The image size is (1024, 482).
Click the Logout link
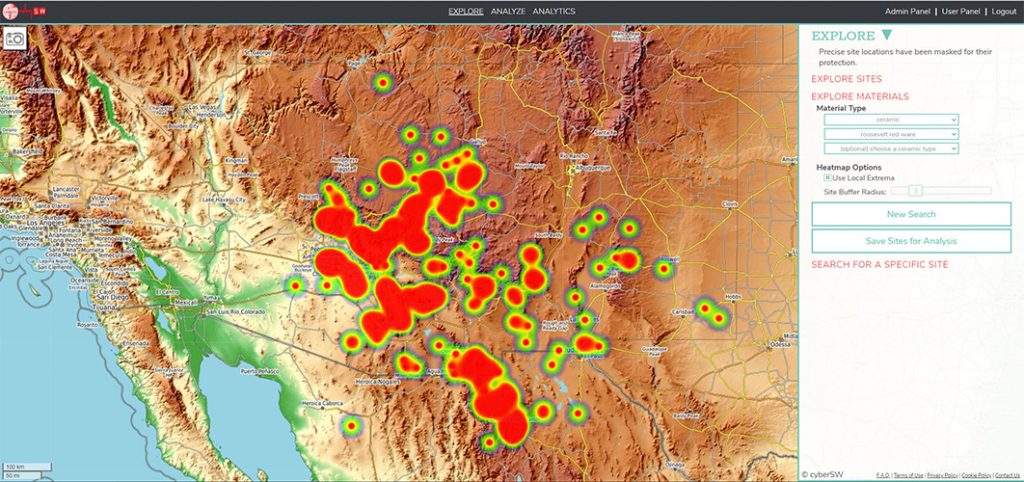[x=1004, y=11]
